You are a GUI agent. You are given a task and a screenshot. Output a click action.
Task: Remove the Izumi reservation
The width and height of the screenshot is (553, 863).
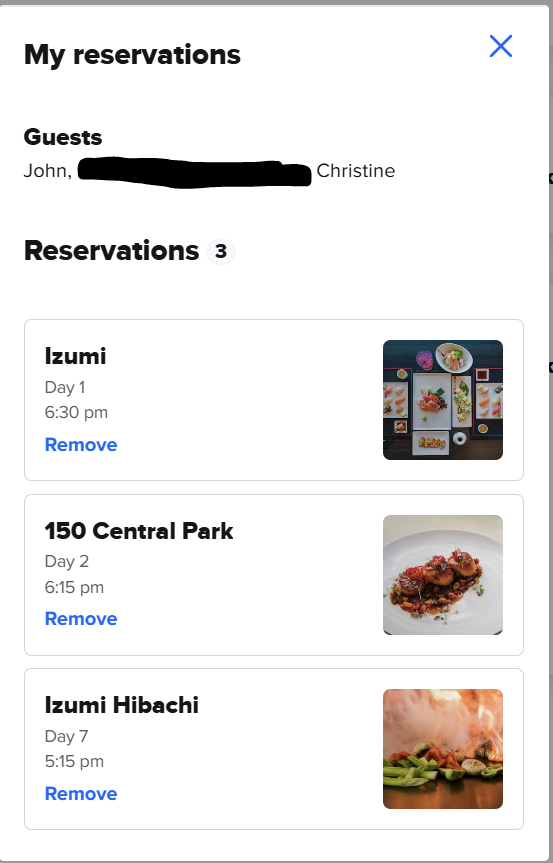pos(81,445)
